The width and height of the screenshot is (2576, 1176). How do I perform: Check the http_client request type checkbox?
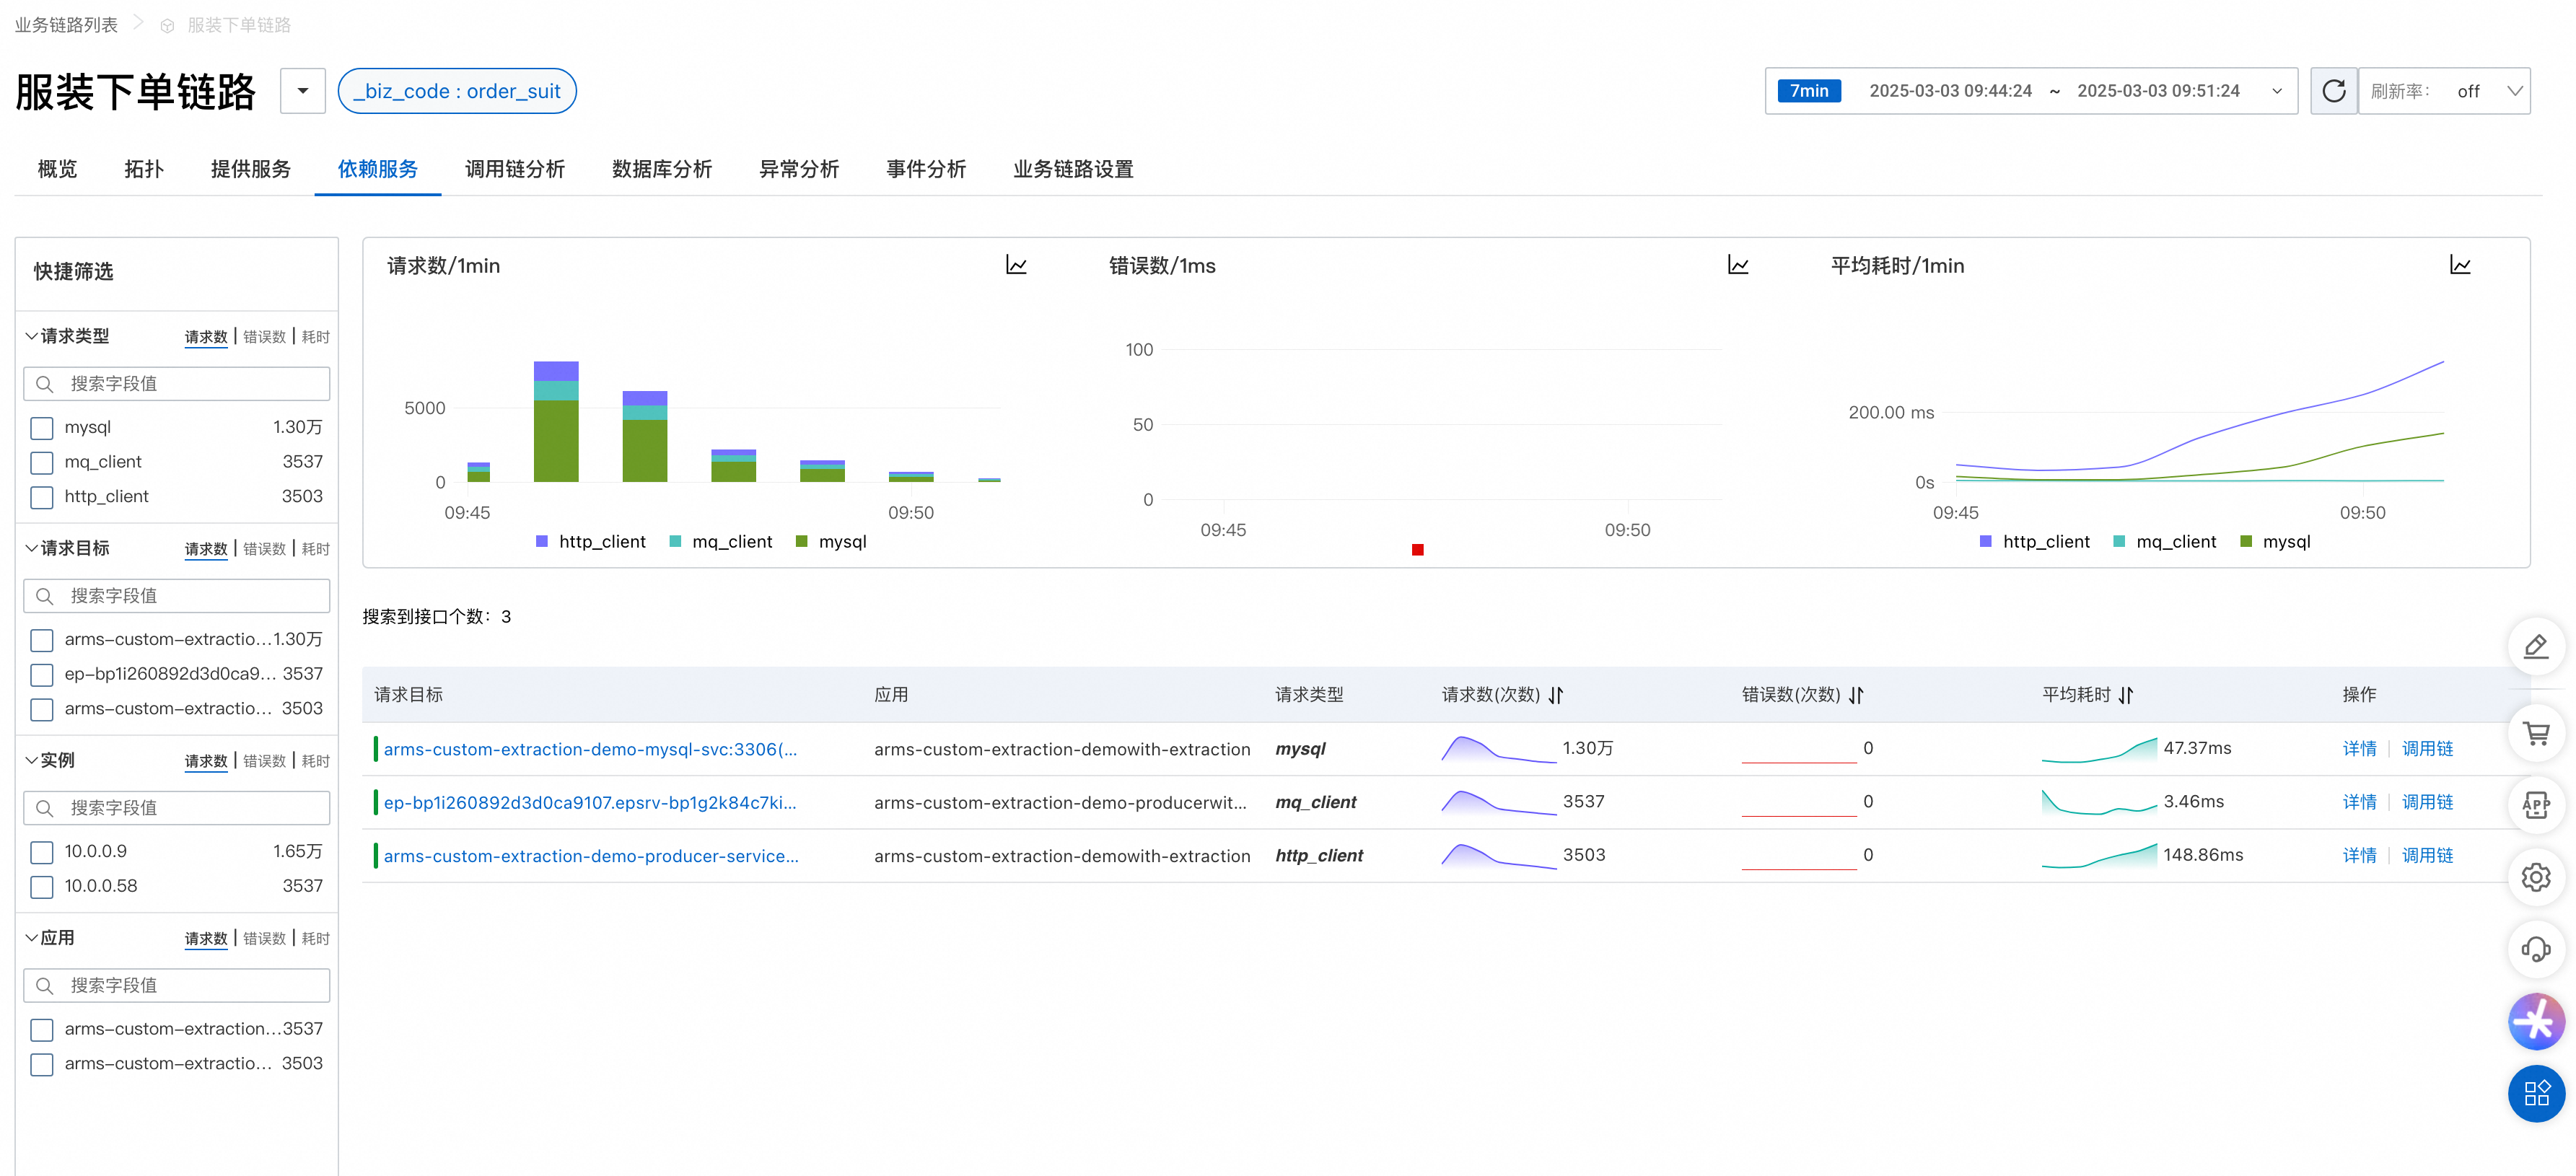tap(41, 497)
